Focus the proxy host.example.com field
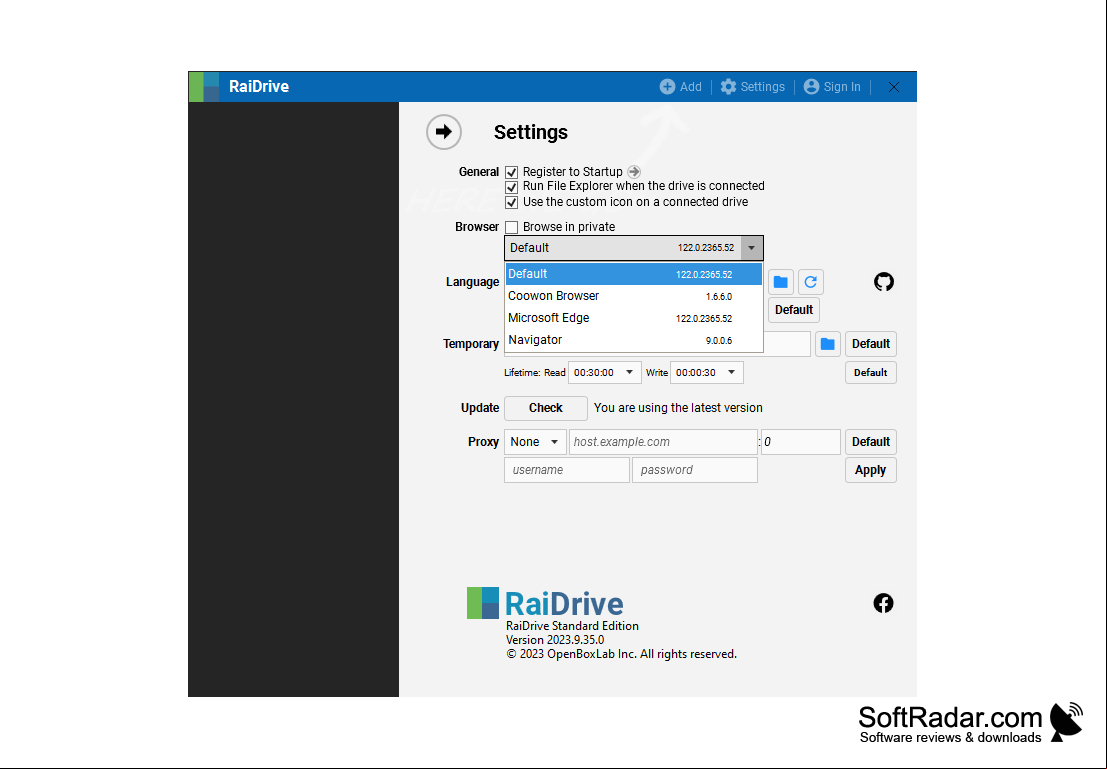The image size is (1107, 769). pos(663,442)
